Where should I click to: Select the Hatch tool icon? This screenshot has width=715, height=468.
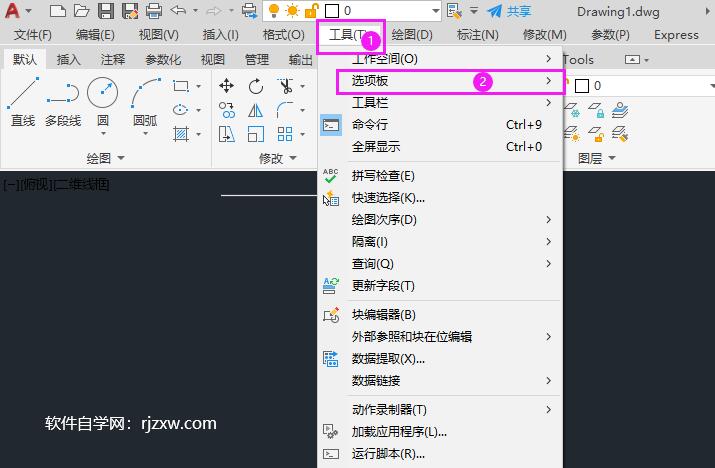tap(181, 134)
